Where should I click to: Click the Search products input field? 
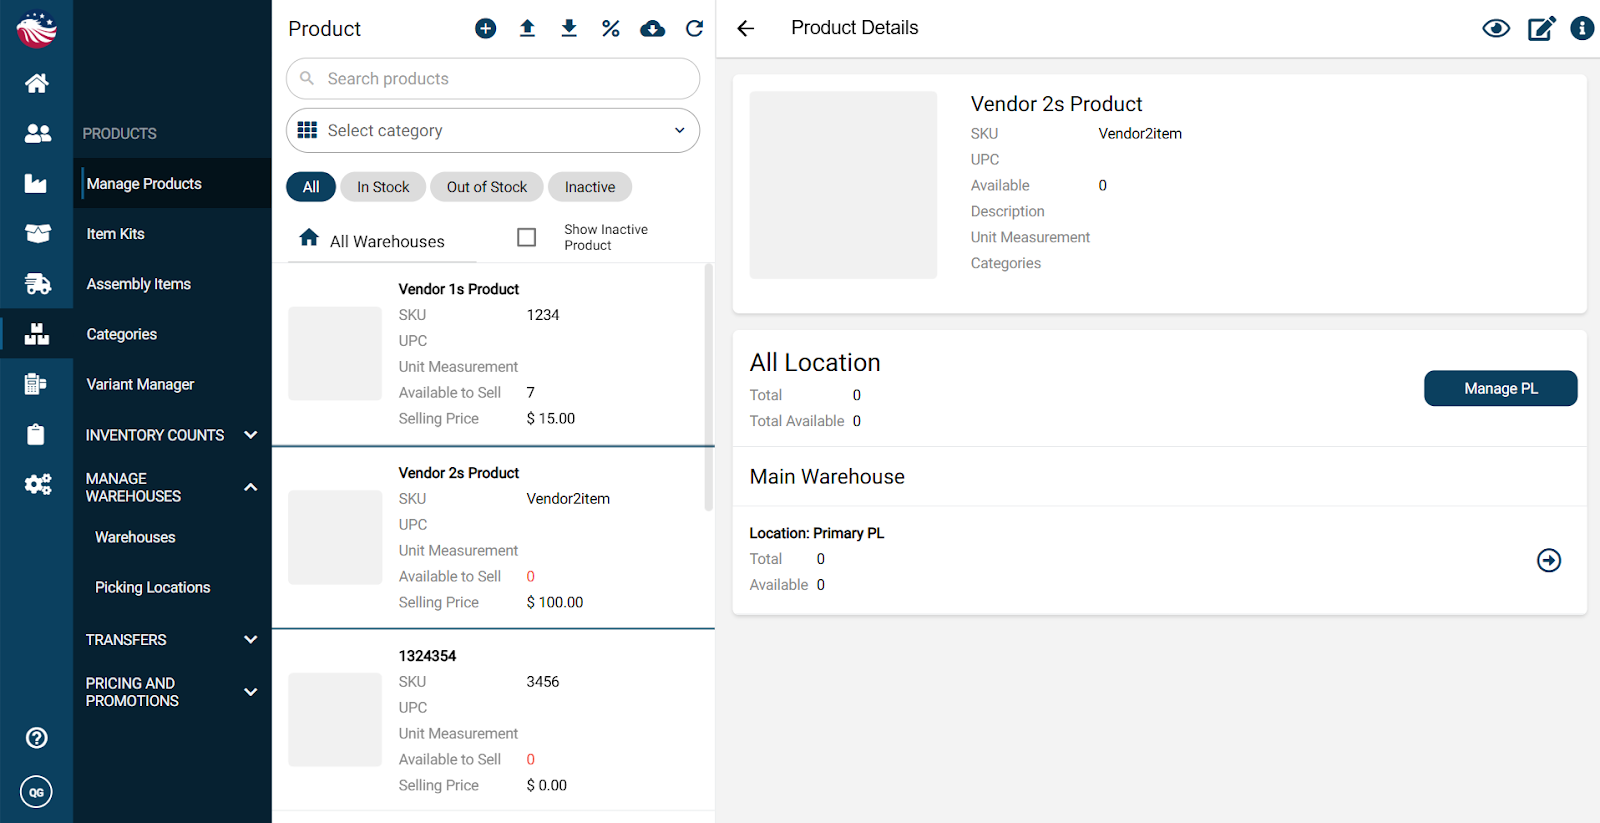coord(500,79)
